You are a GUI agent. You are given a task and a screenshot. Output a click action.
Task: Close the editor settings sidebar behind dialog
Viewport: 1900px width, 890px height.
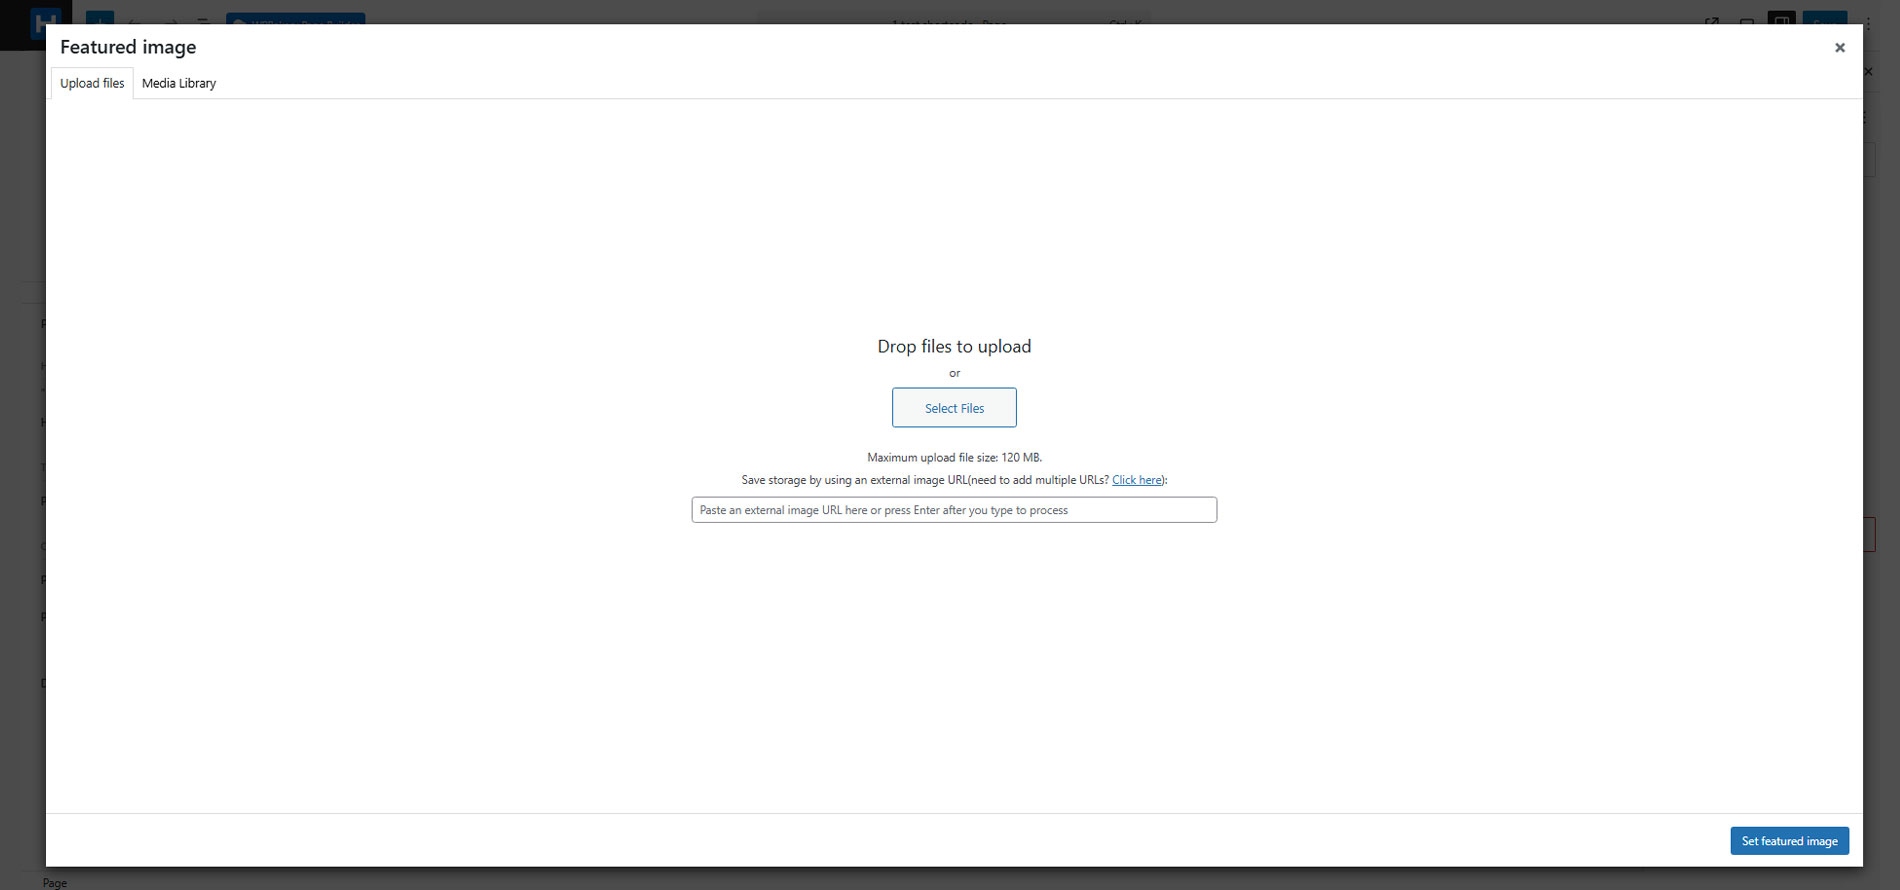tap(1868, 72)
